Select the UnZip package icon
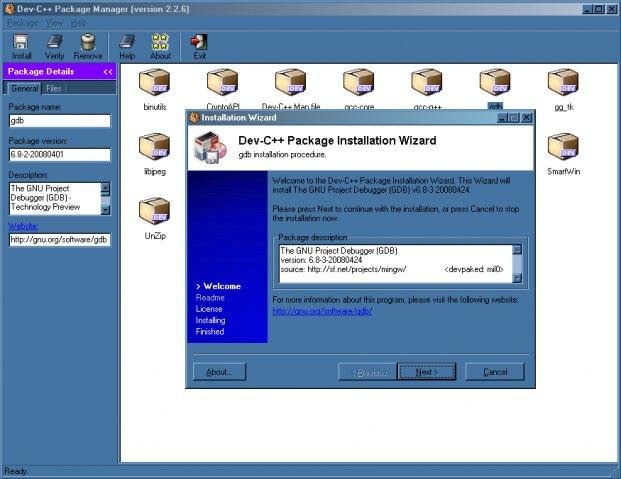 click(x=154, y=211)
